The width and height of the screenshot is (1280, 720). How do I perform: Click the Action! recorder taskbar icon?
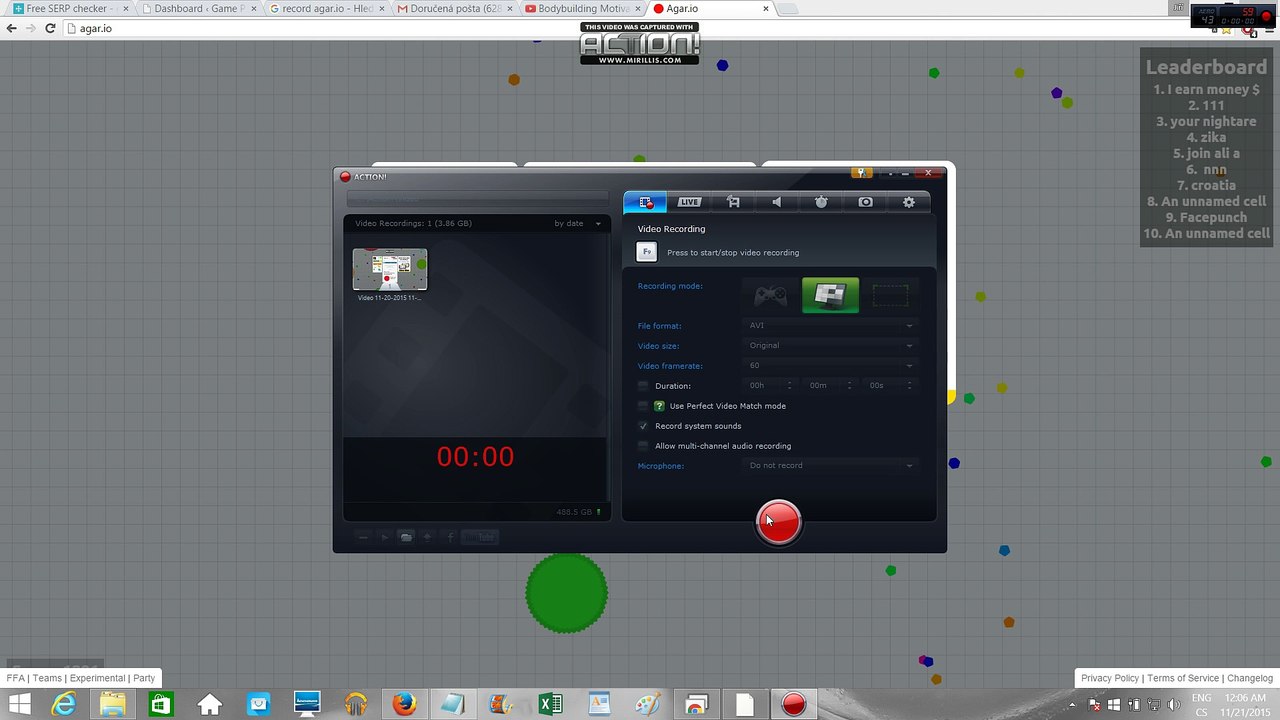(794, 704)
